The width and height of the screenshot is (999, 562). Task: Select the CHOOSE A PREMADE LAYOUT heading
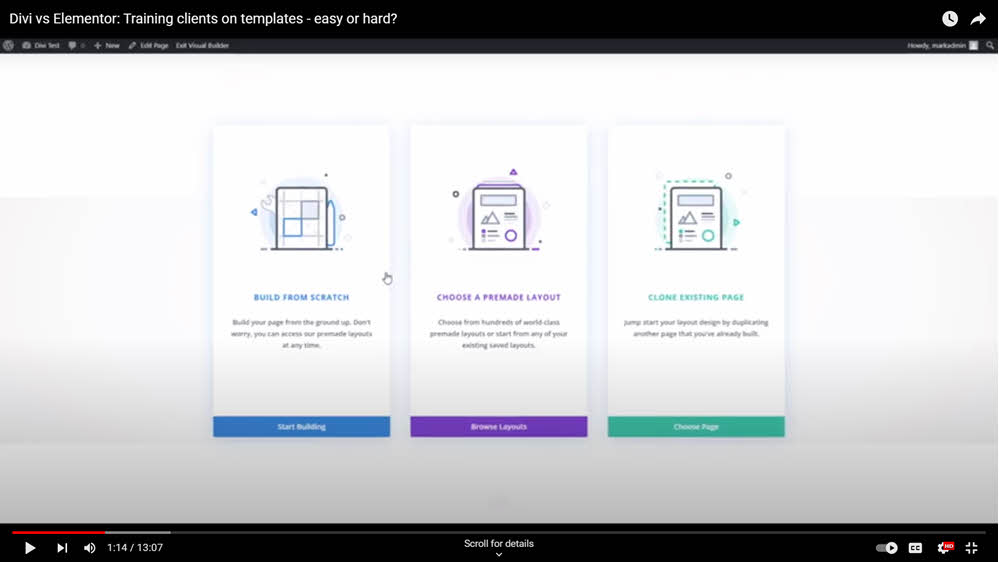499,297
